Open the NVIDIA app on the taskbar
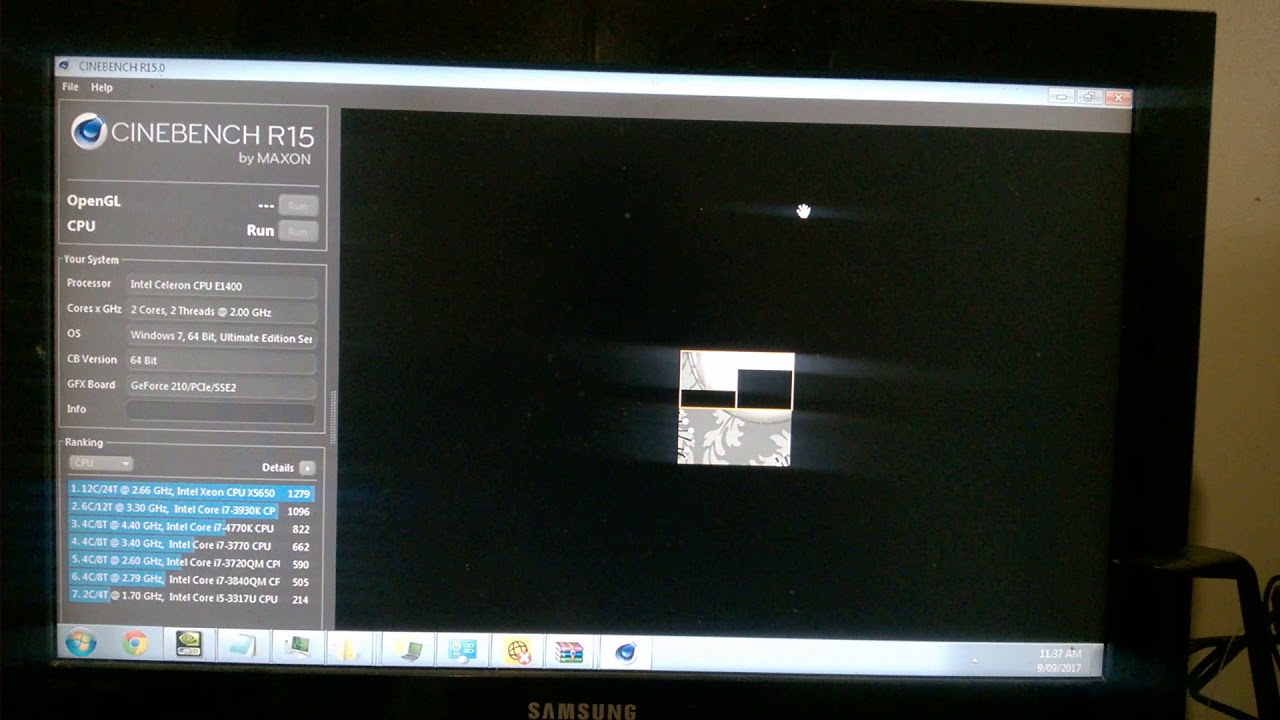This screenshot has width=1280, height=720. [x=188, y=646]
